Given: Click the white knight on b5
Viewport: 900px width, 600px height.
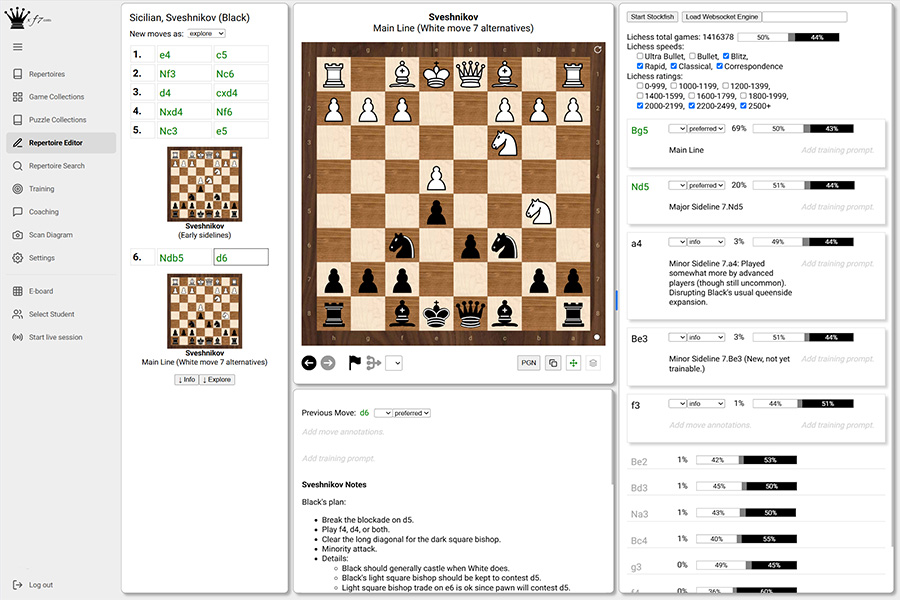Looking at the screenshot, I should [539, 211].
